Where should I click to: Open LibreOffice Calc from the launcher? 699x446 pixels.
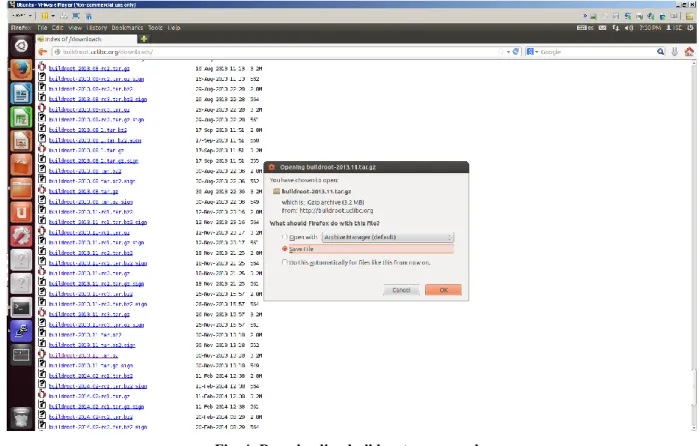[x=21, y=117]
